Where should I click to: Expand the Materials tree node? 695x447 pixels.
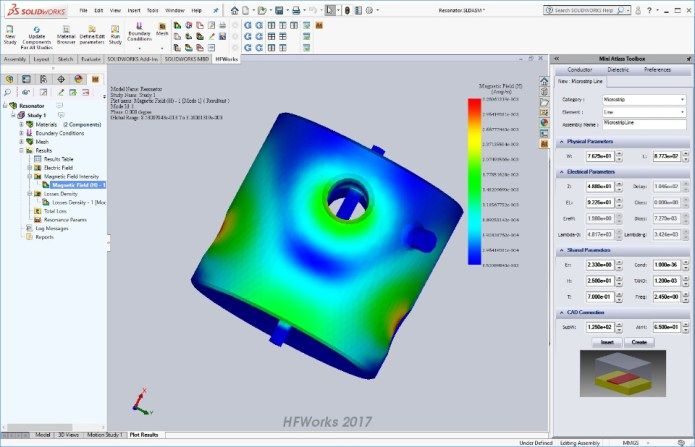pos(21,125)
